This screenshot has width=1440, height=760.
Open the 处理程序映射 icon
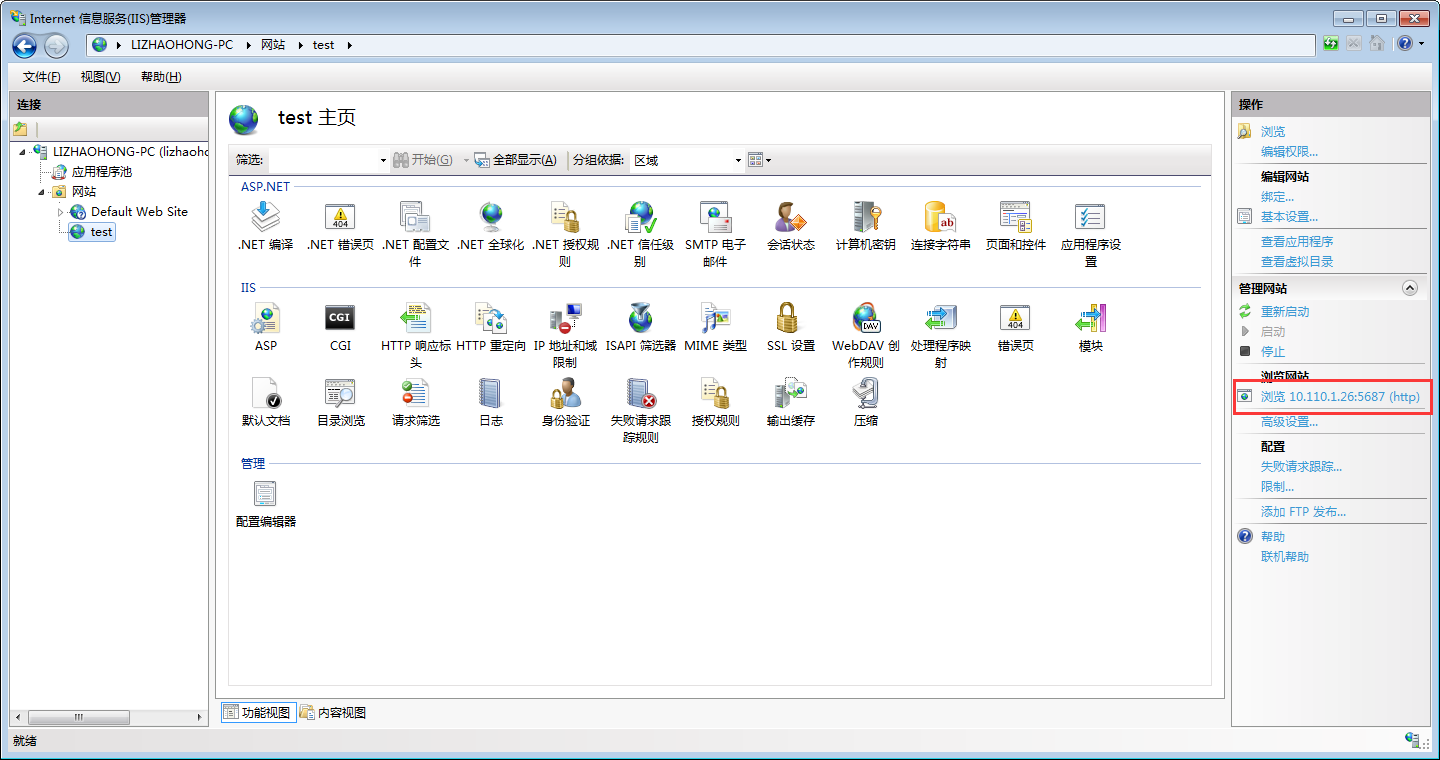(x=940, y=318)
